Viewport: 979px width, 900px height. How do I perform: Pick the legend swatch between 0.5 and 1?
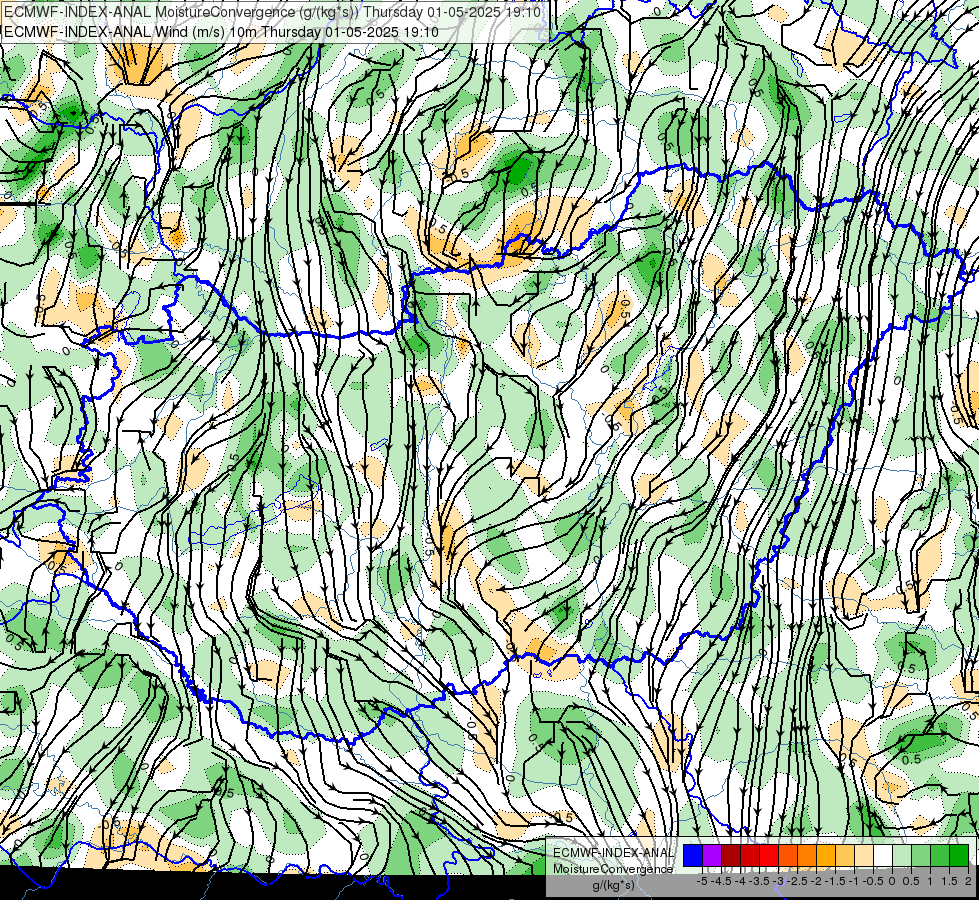(921, 856)
